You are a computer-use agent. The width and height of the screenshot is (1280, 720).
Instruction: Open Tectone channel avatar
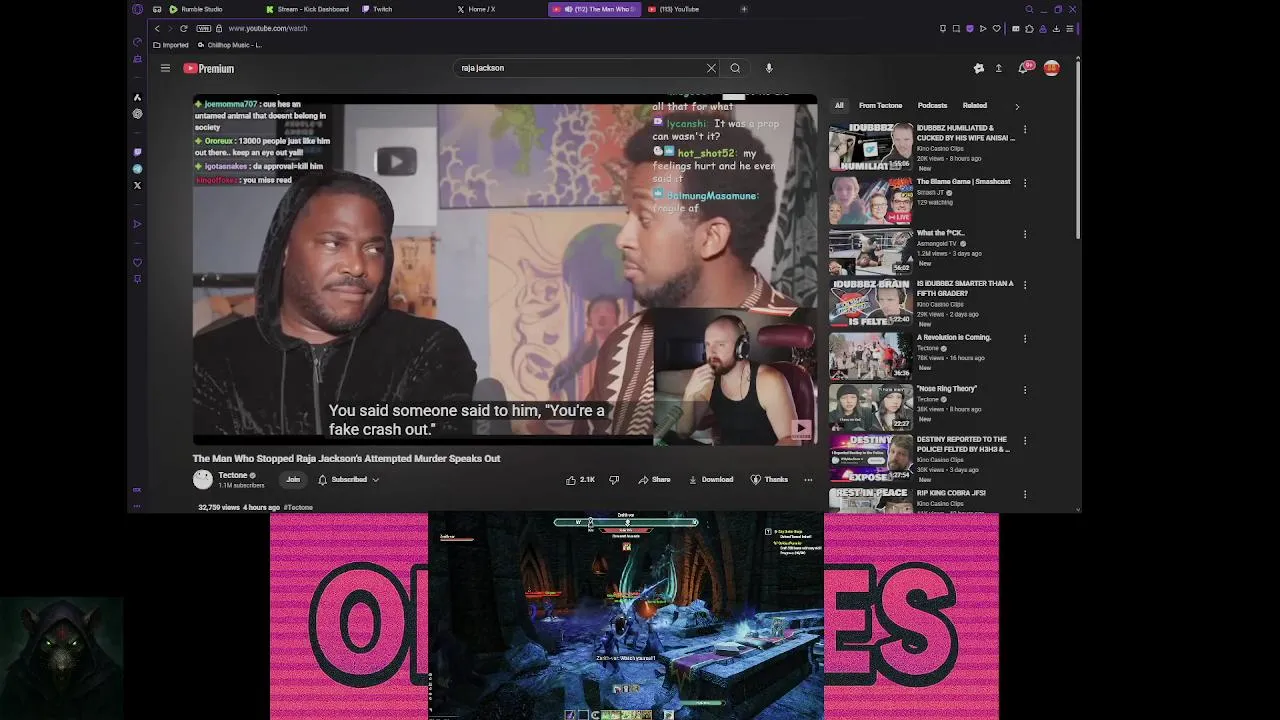pyautogui.click(x=203, y=480)
